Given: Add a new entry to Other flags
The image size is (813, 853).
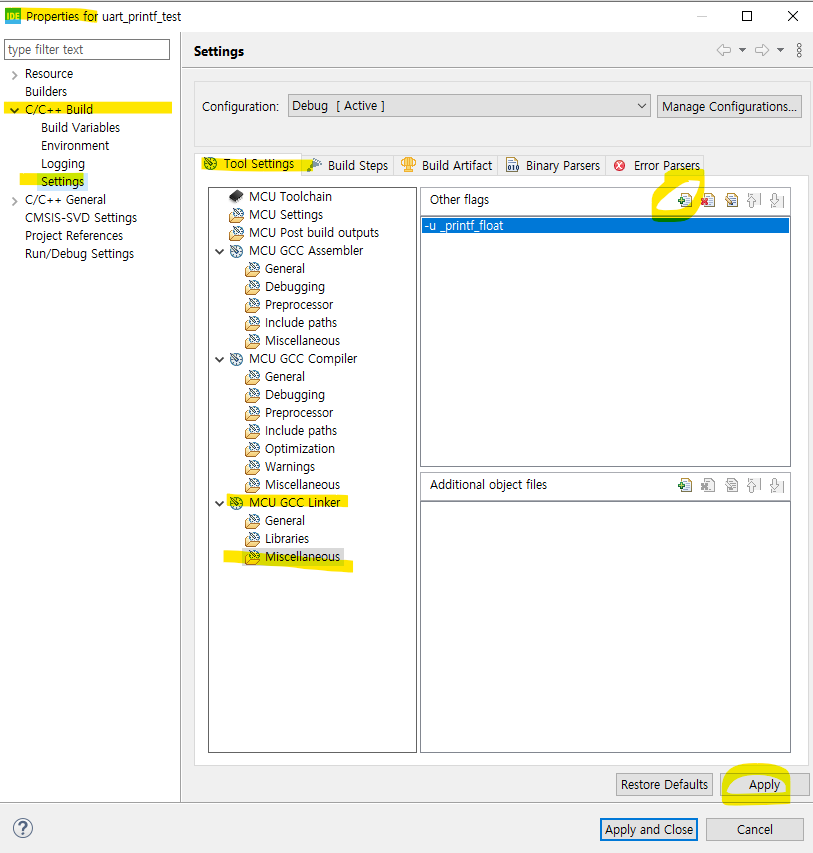Looking at the screenshot, I should coord(685,200).
